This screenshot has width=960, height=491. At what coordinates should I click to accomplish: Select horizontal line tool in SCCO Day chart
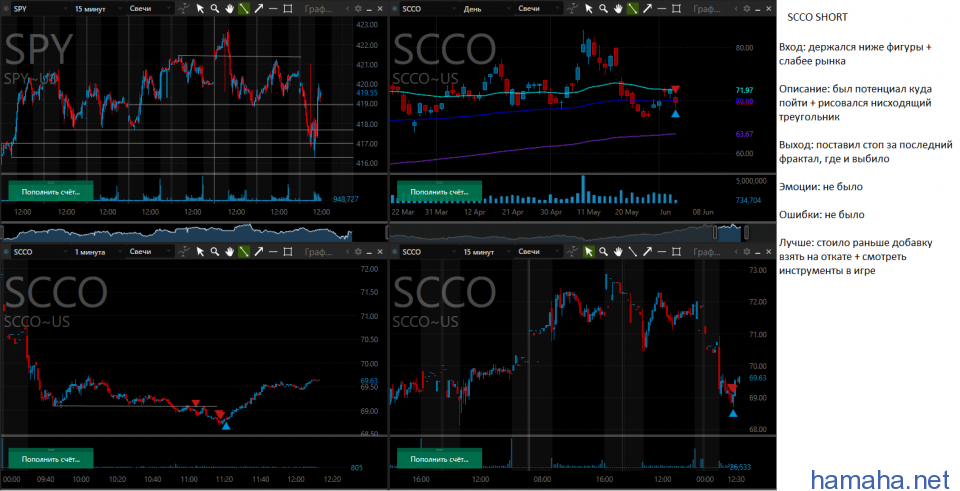[x=661, y=9]
